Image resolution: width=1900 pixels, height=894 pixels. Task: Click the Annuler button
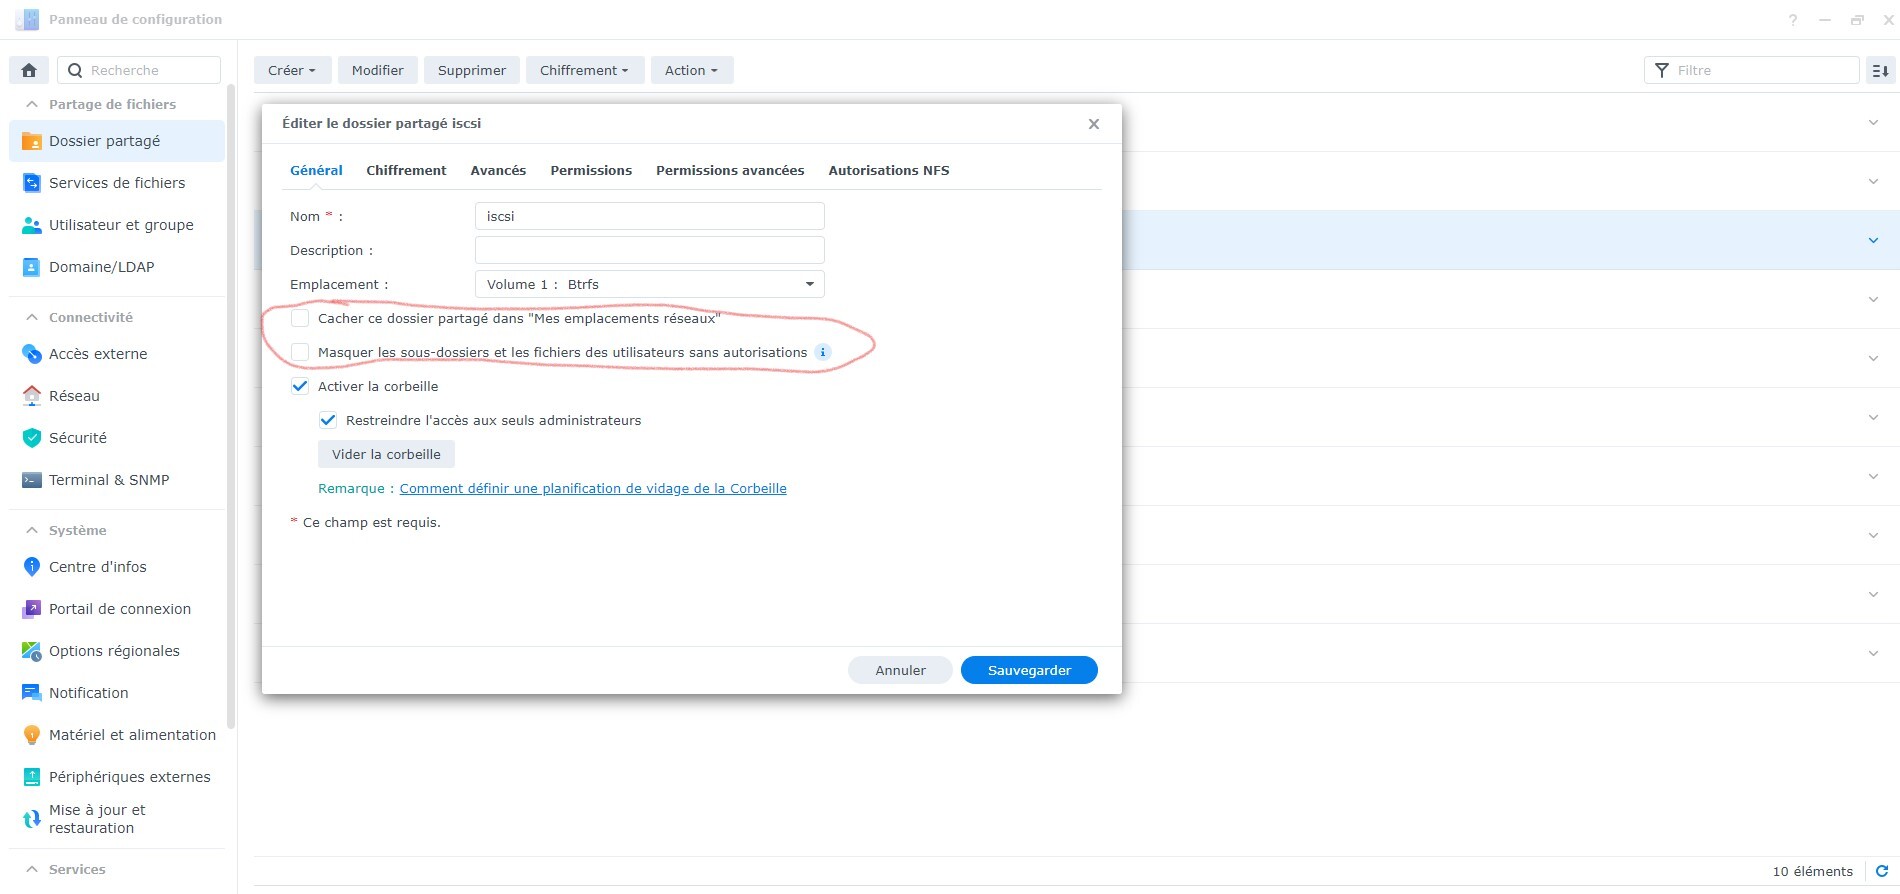click(900, 670)
